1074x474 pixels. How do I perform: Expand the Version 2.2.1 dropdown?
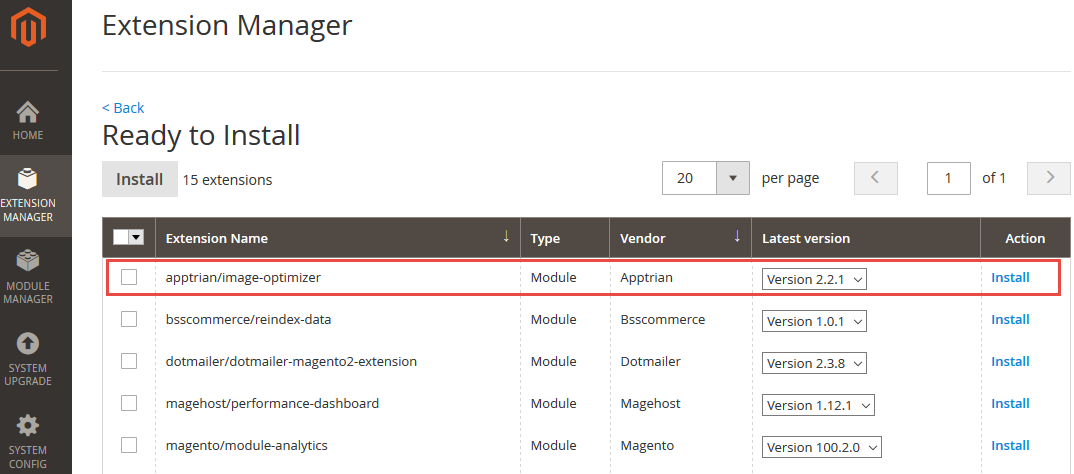814,279
